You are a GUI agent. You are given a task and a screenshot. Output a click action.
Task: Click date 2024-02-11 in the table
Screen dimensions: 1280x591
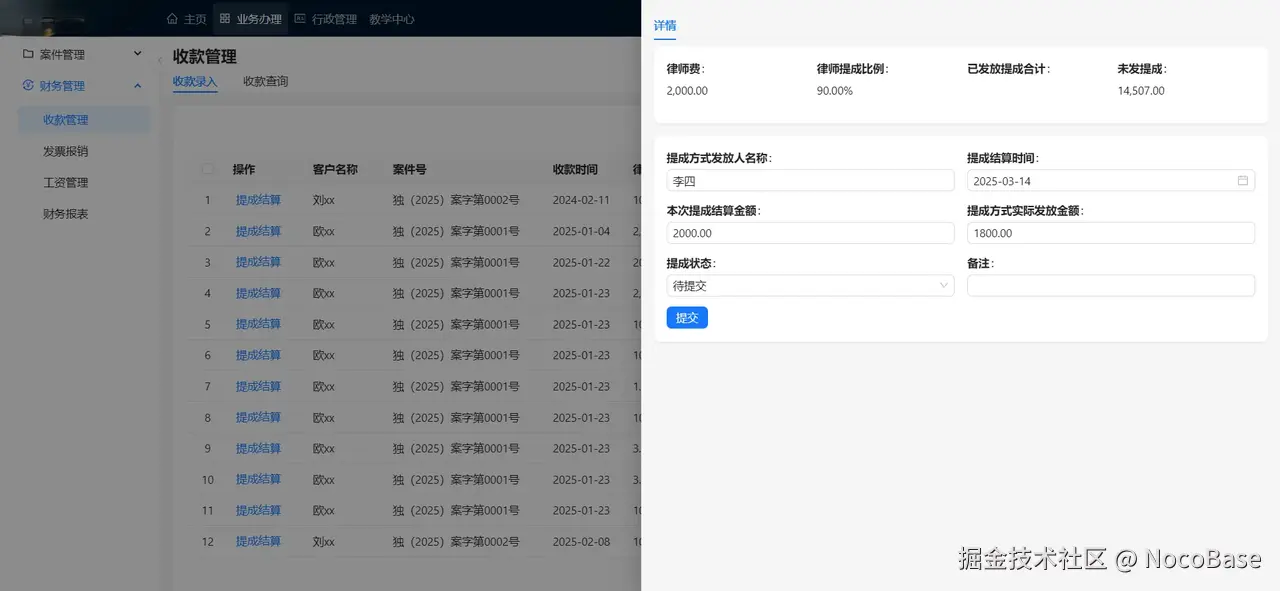point(581,200)
